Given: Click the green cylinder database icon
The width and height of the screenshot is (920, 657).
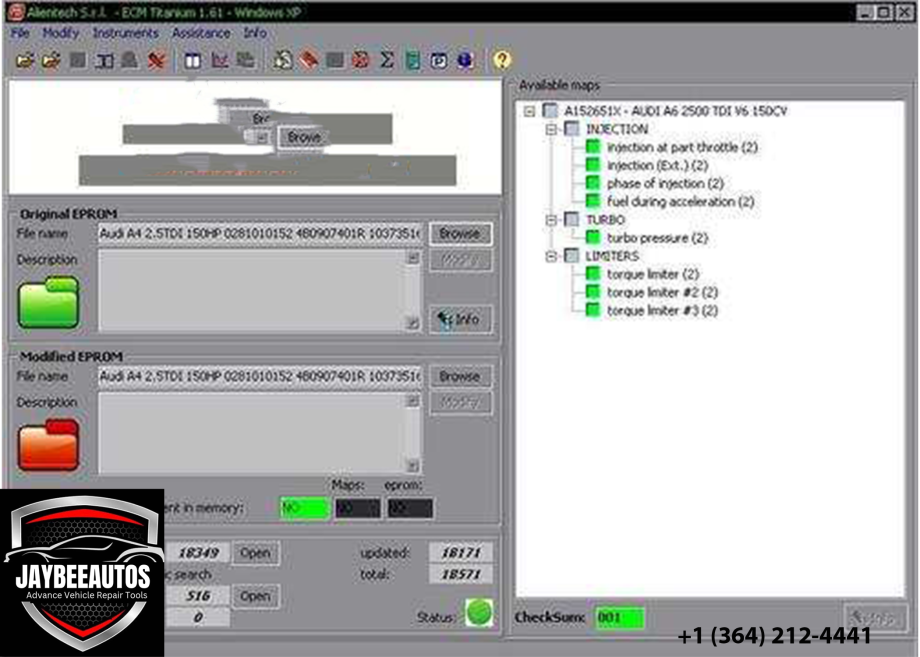Looking at the screenshot, I should (413, 60).
